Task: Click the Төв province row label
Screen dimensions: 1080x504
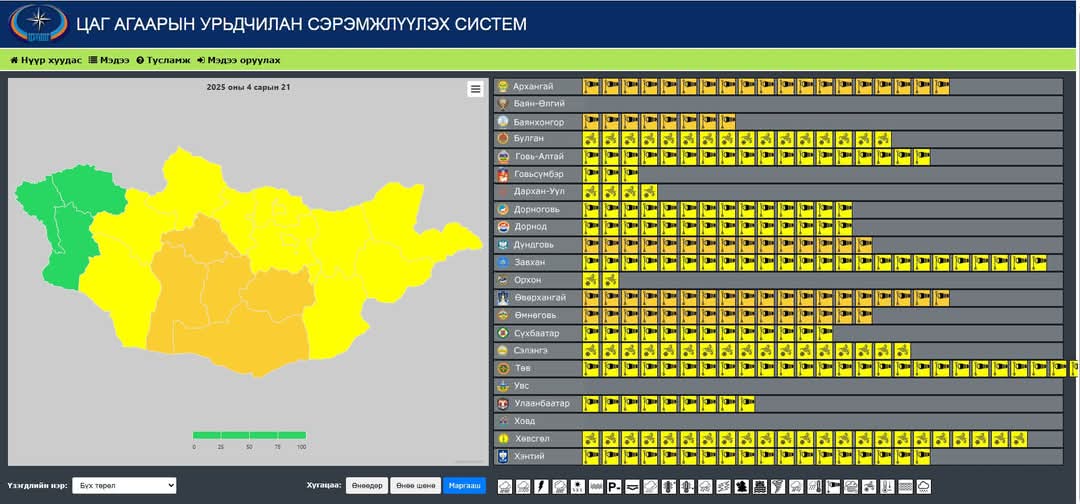Action: click(x=523, y=368)
